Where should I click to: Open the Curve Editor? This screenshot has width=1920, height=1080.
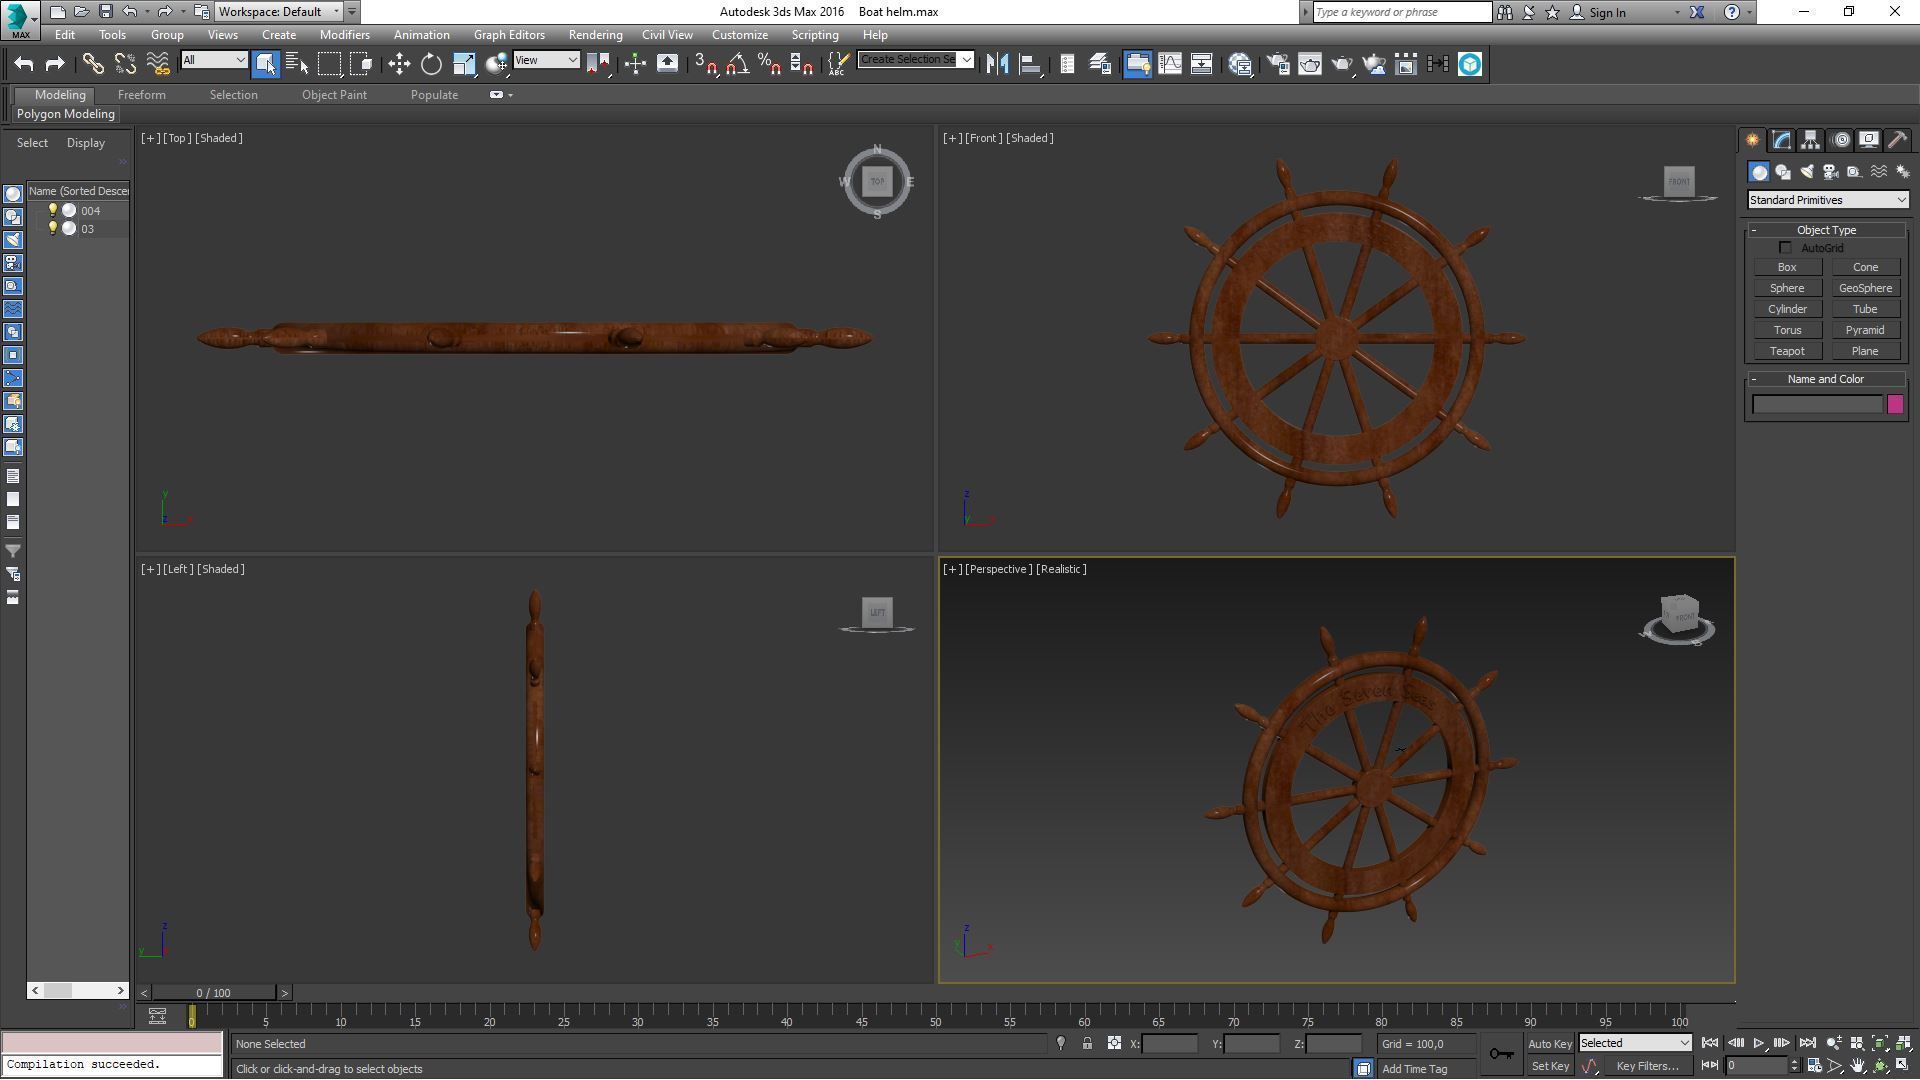(x=1169, y=64)
